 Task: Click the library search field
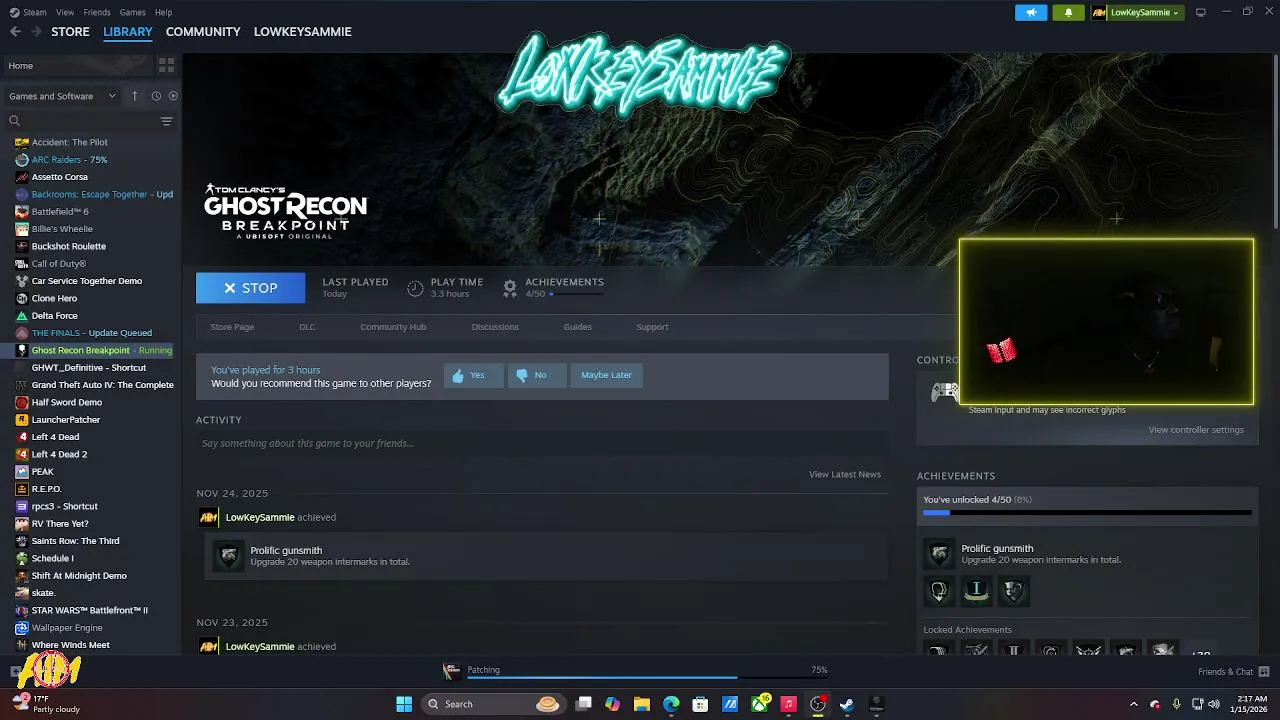80,121
